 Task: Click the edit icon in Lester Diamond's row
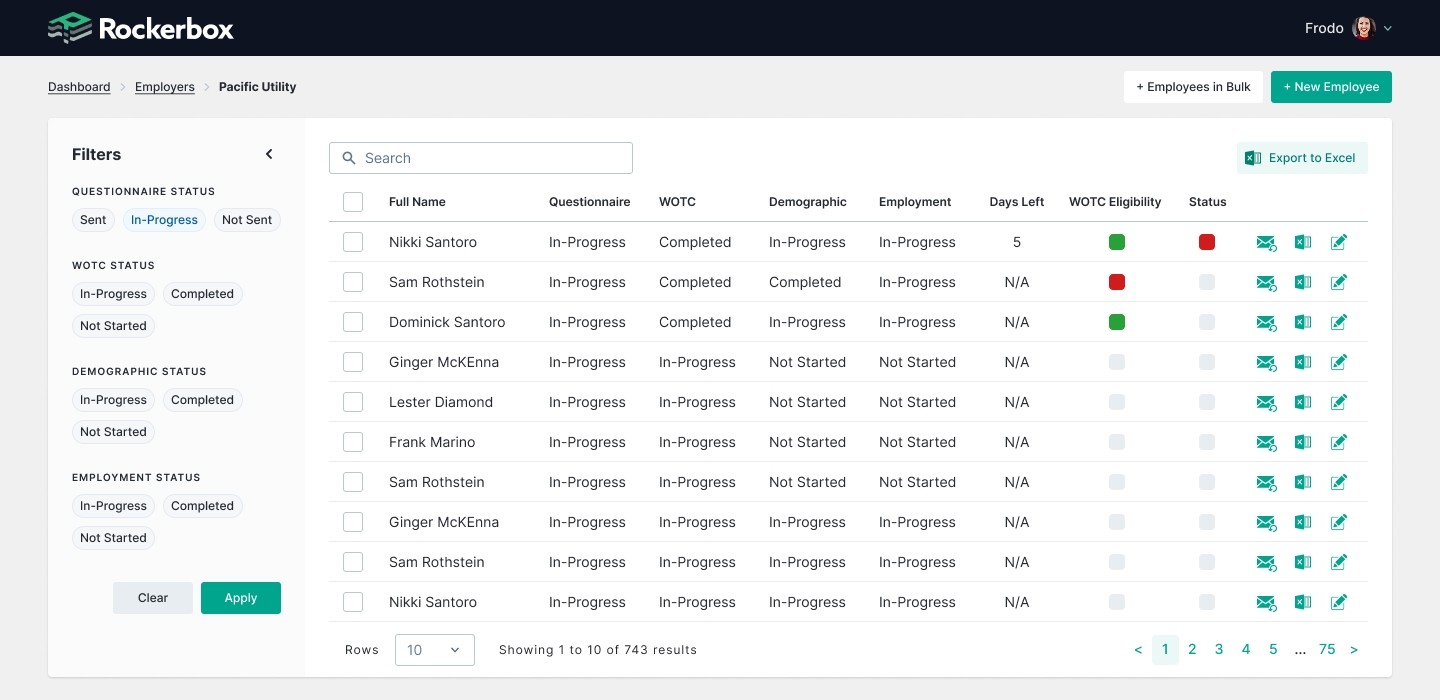point(1339,402)
